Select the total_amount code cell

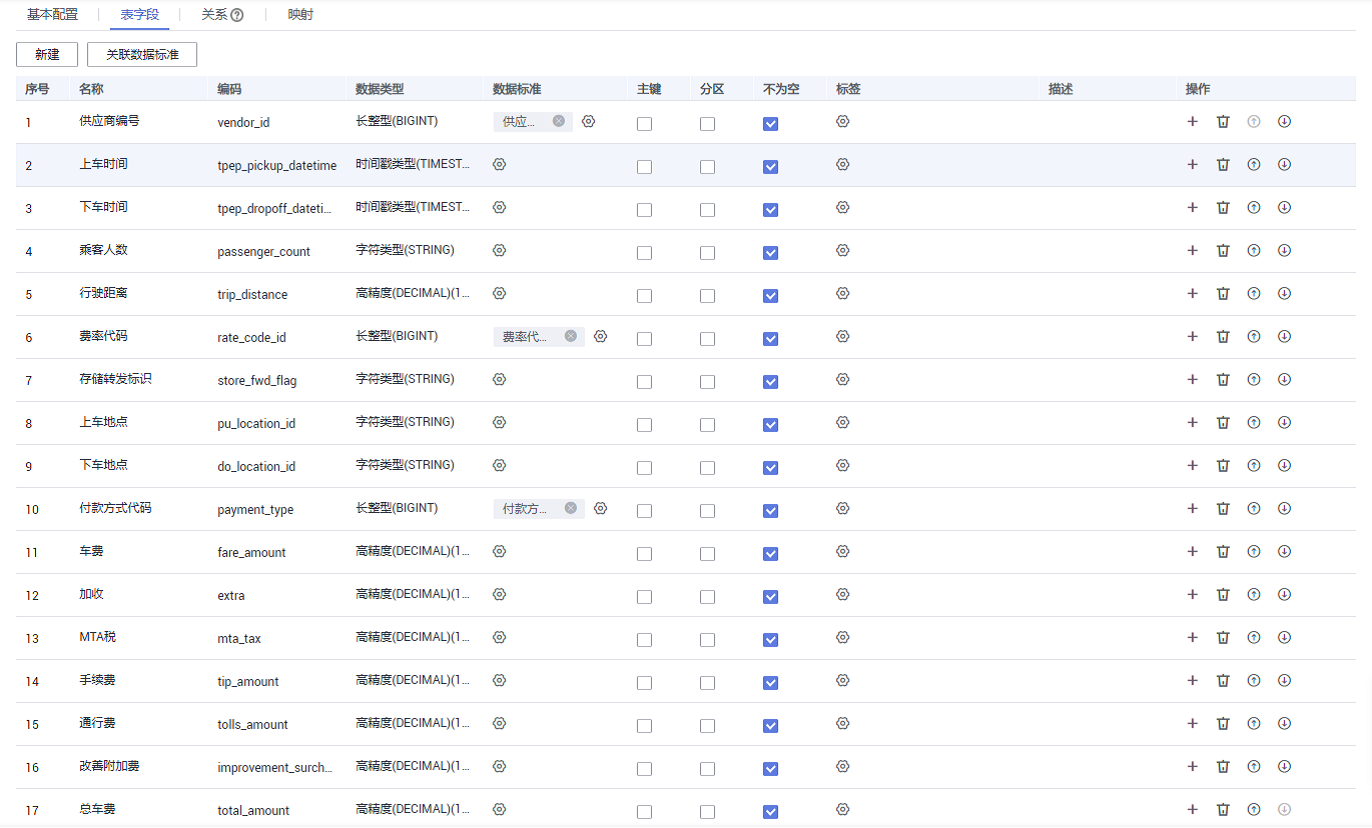[254, 811]
